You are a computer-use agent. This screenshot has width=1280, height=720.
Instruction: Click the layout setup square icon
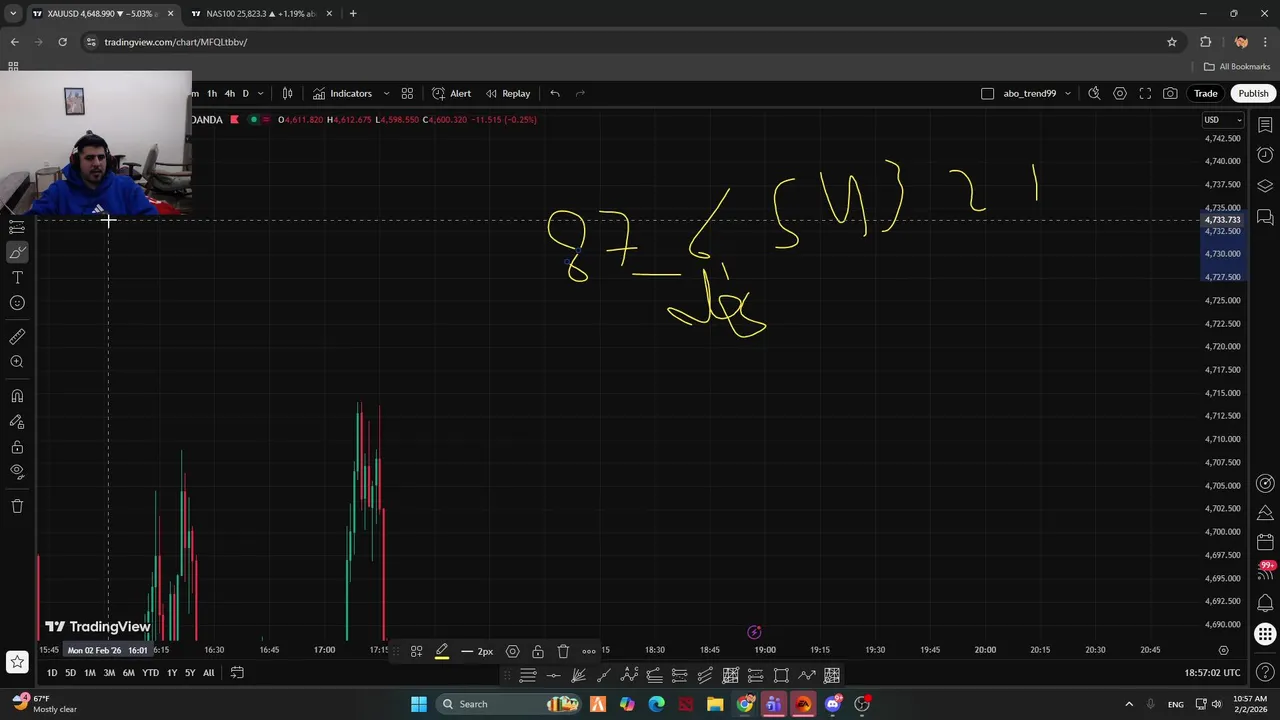[988, 93]
